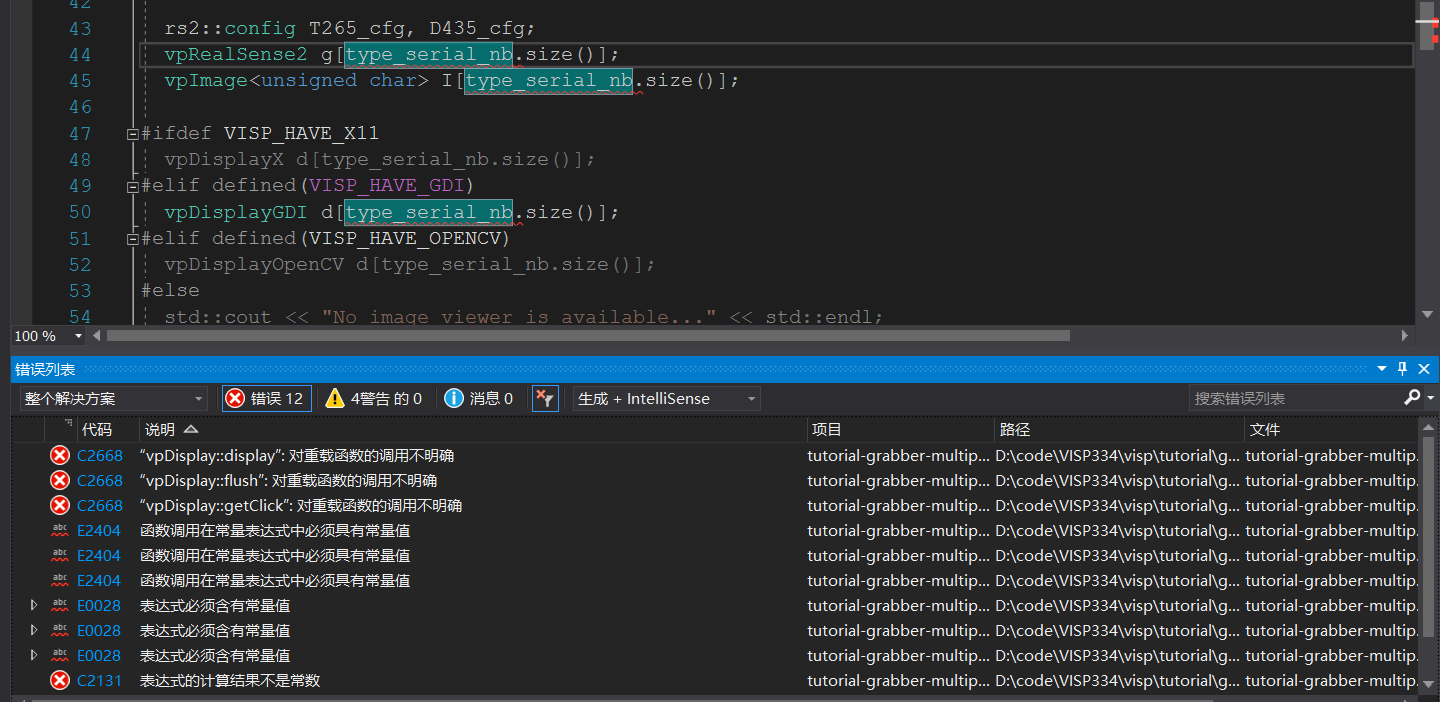Image resolution: width=1440 pixels, height=702 pixels.
Task: Click the editor horizontal scrollbar thumb
Action: pyautogui.click(x=588, y=336)
